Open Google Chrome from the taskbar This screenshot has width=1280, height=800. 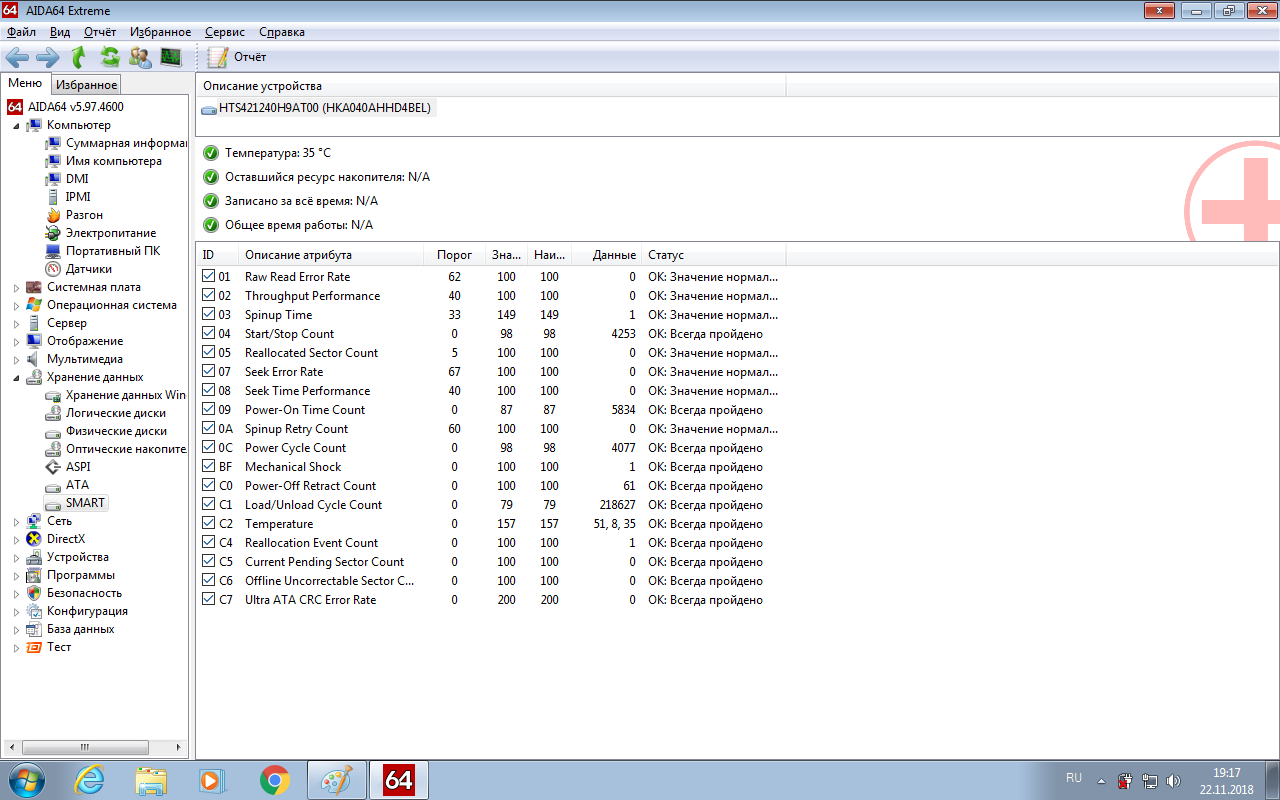pos(275,780)
